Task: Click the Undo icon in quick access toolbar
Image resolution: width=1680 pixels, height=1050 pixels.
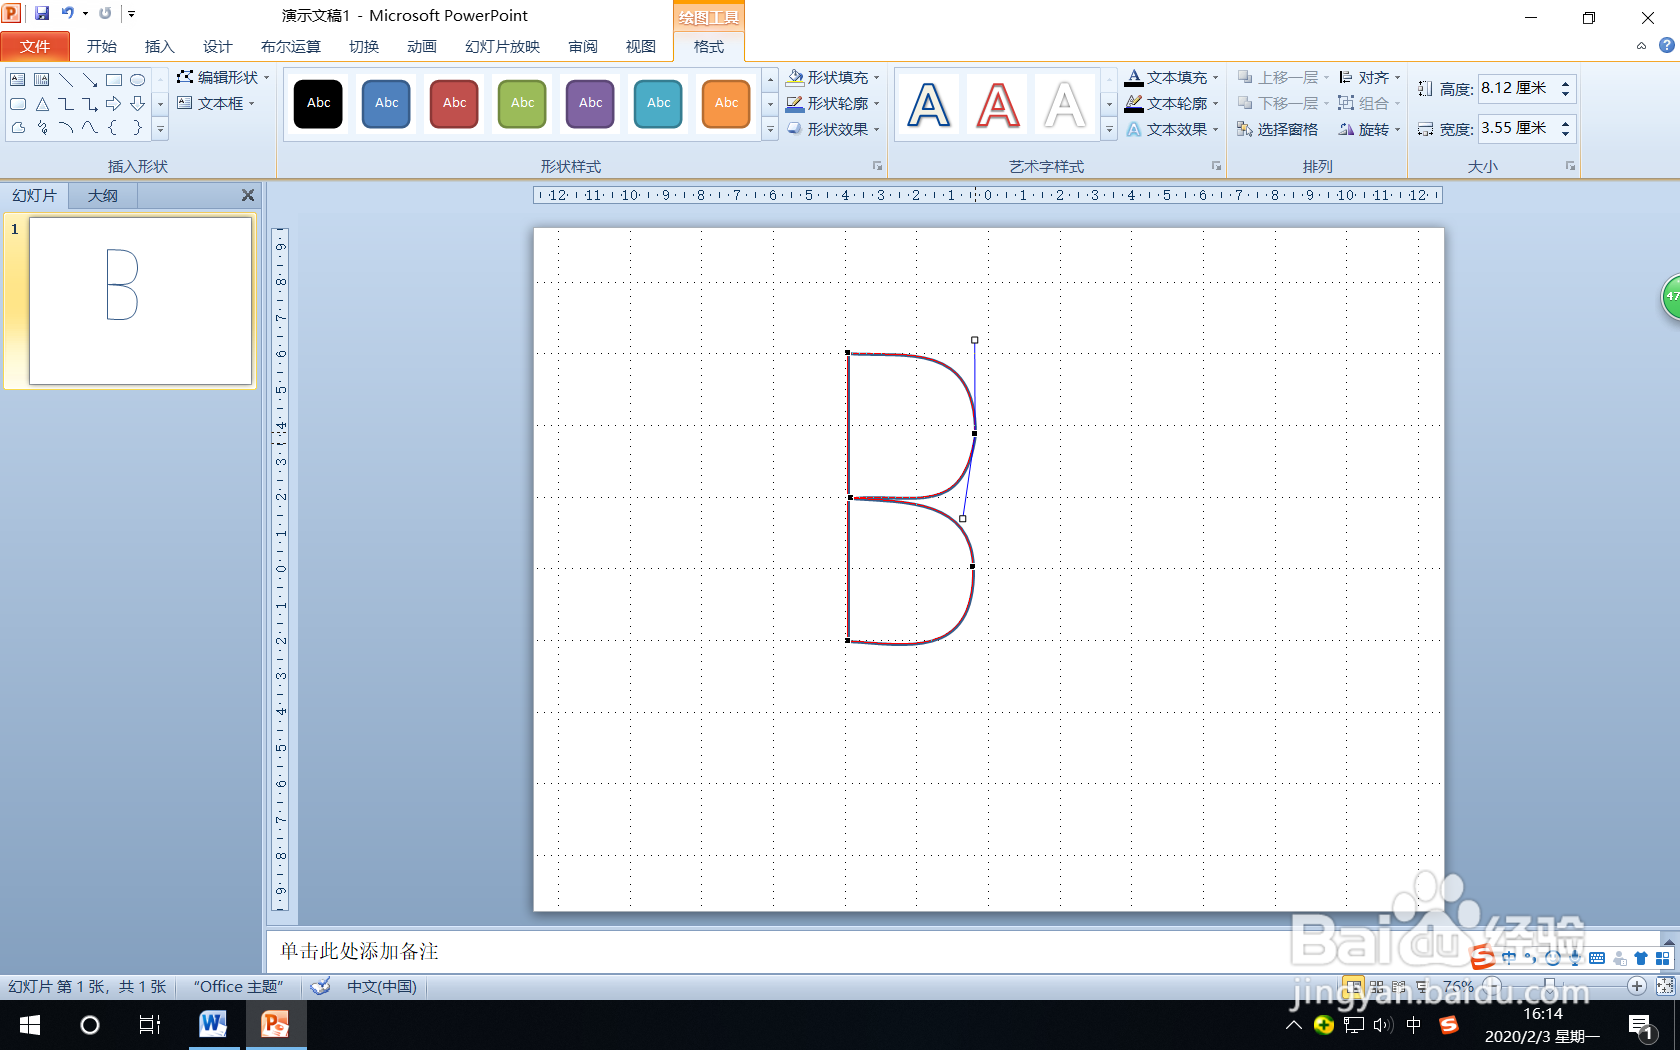Action: 67,13
